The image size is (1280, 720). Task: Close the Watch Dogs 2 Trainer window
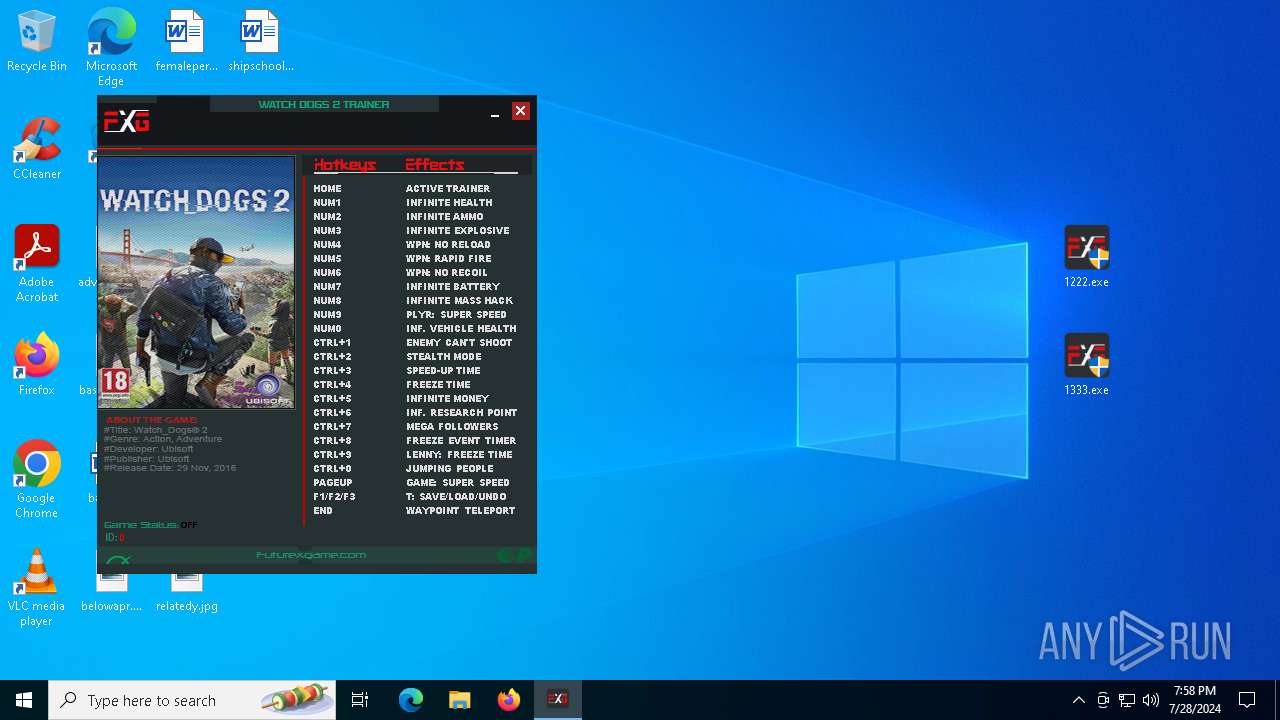pyautogui.click(x=520, y=111)
